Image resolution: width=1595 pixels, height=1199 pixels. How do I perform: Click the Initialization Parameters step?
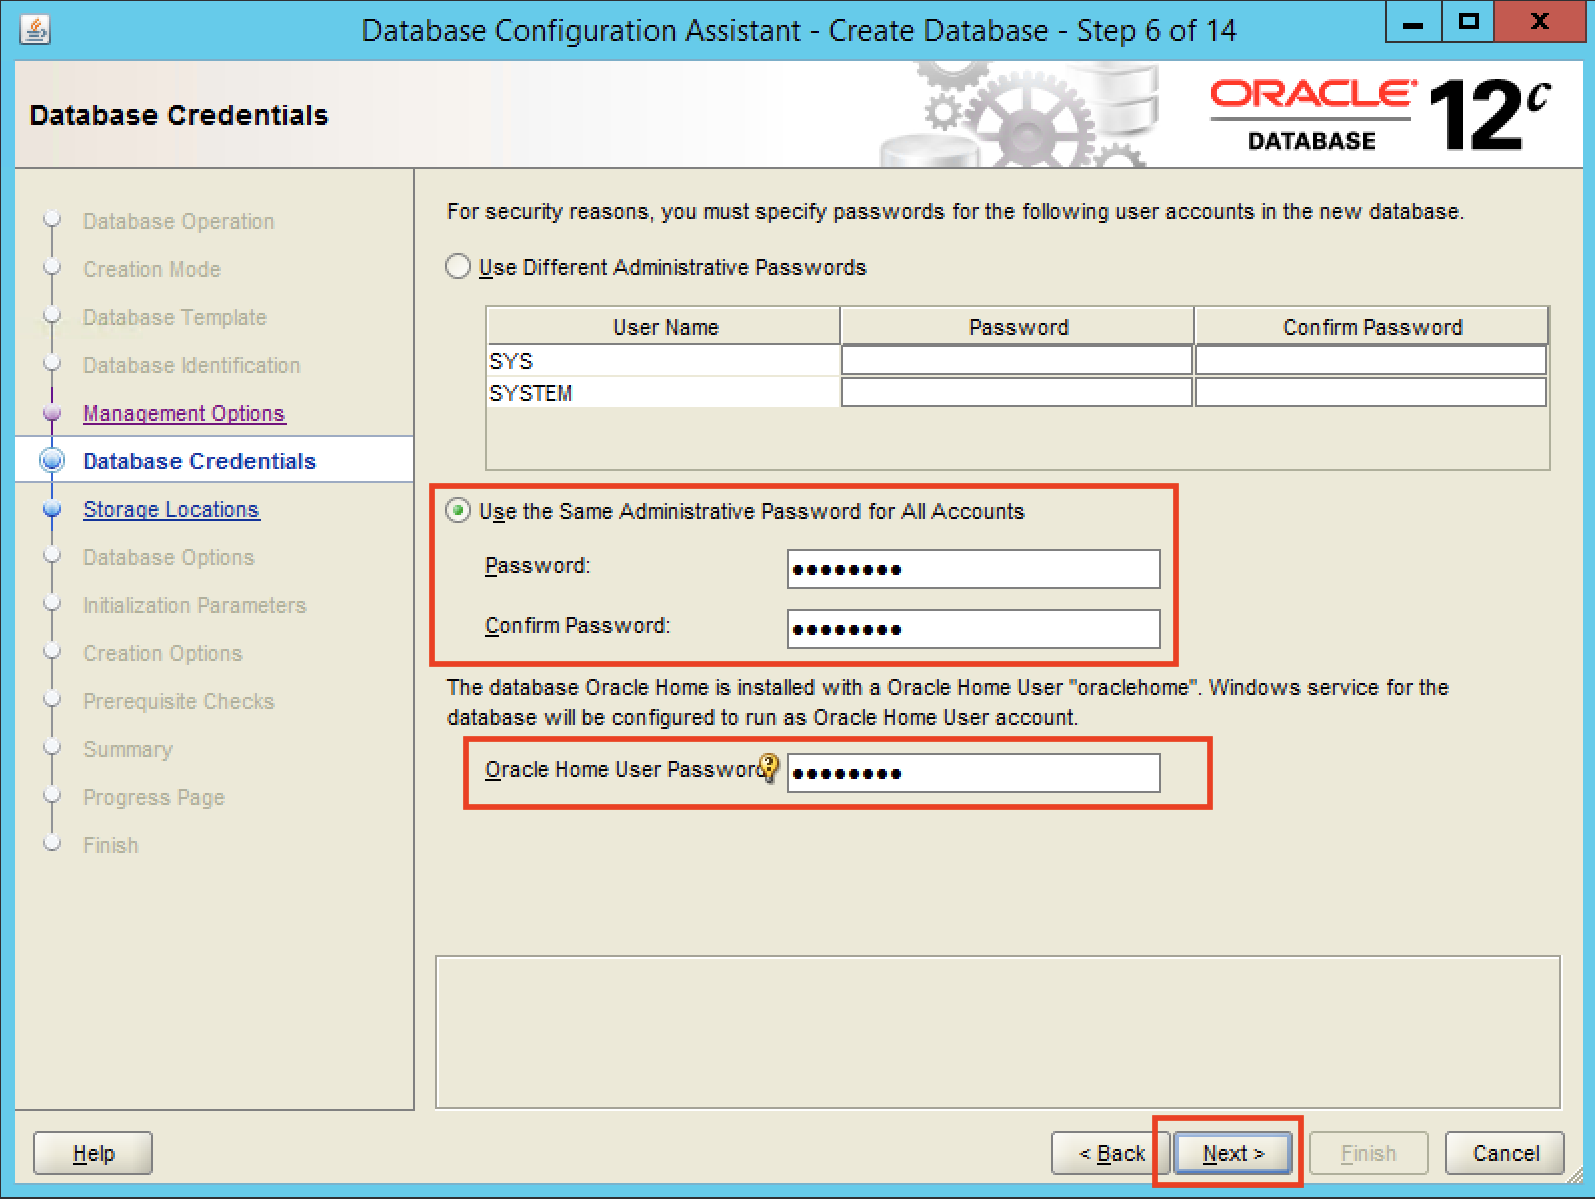point(194,605)
